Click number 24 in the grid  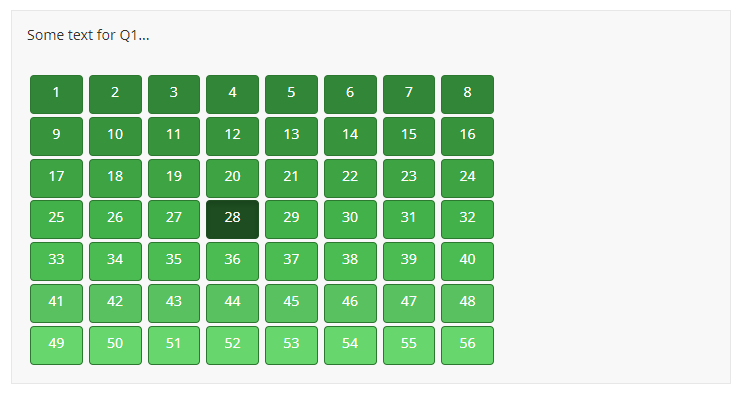click(x=468, y=178)
